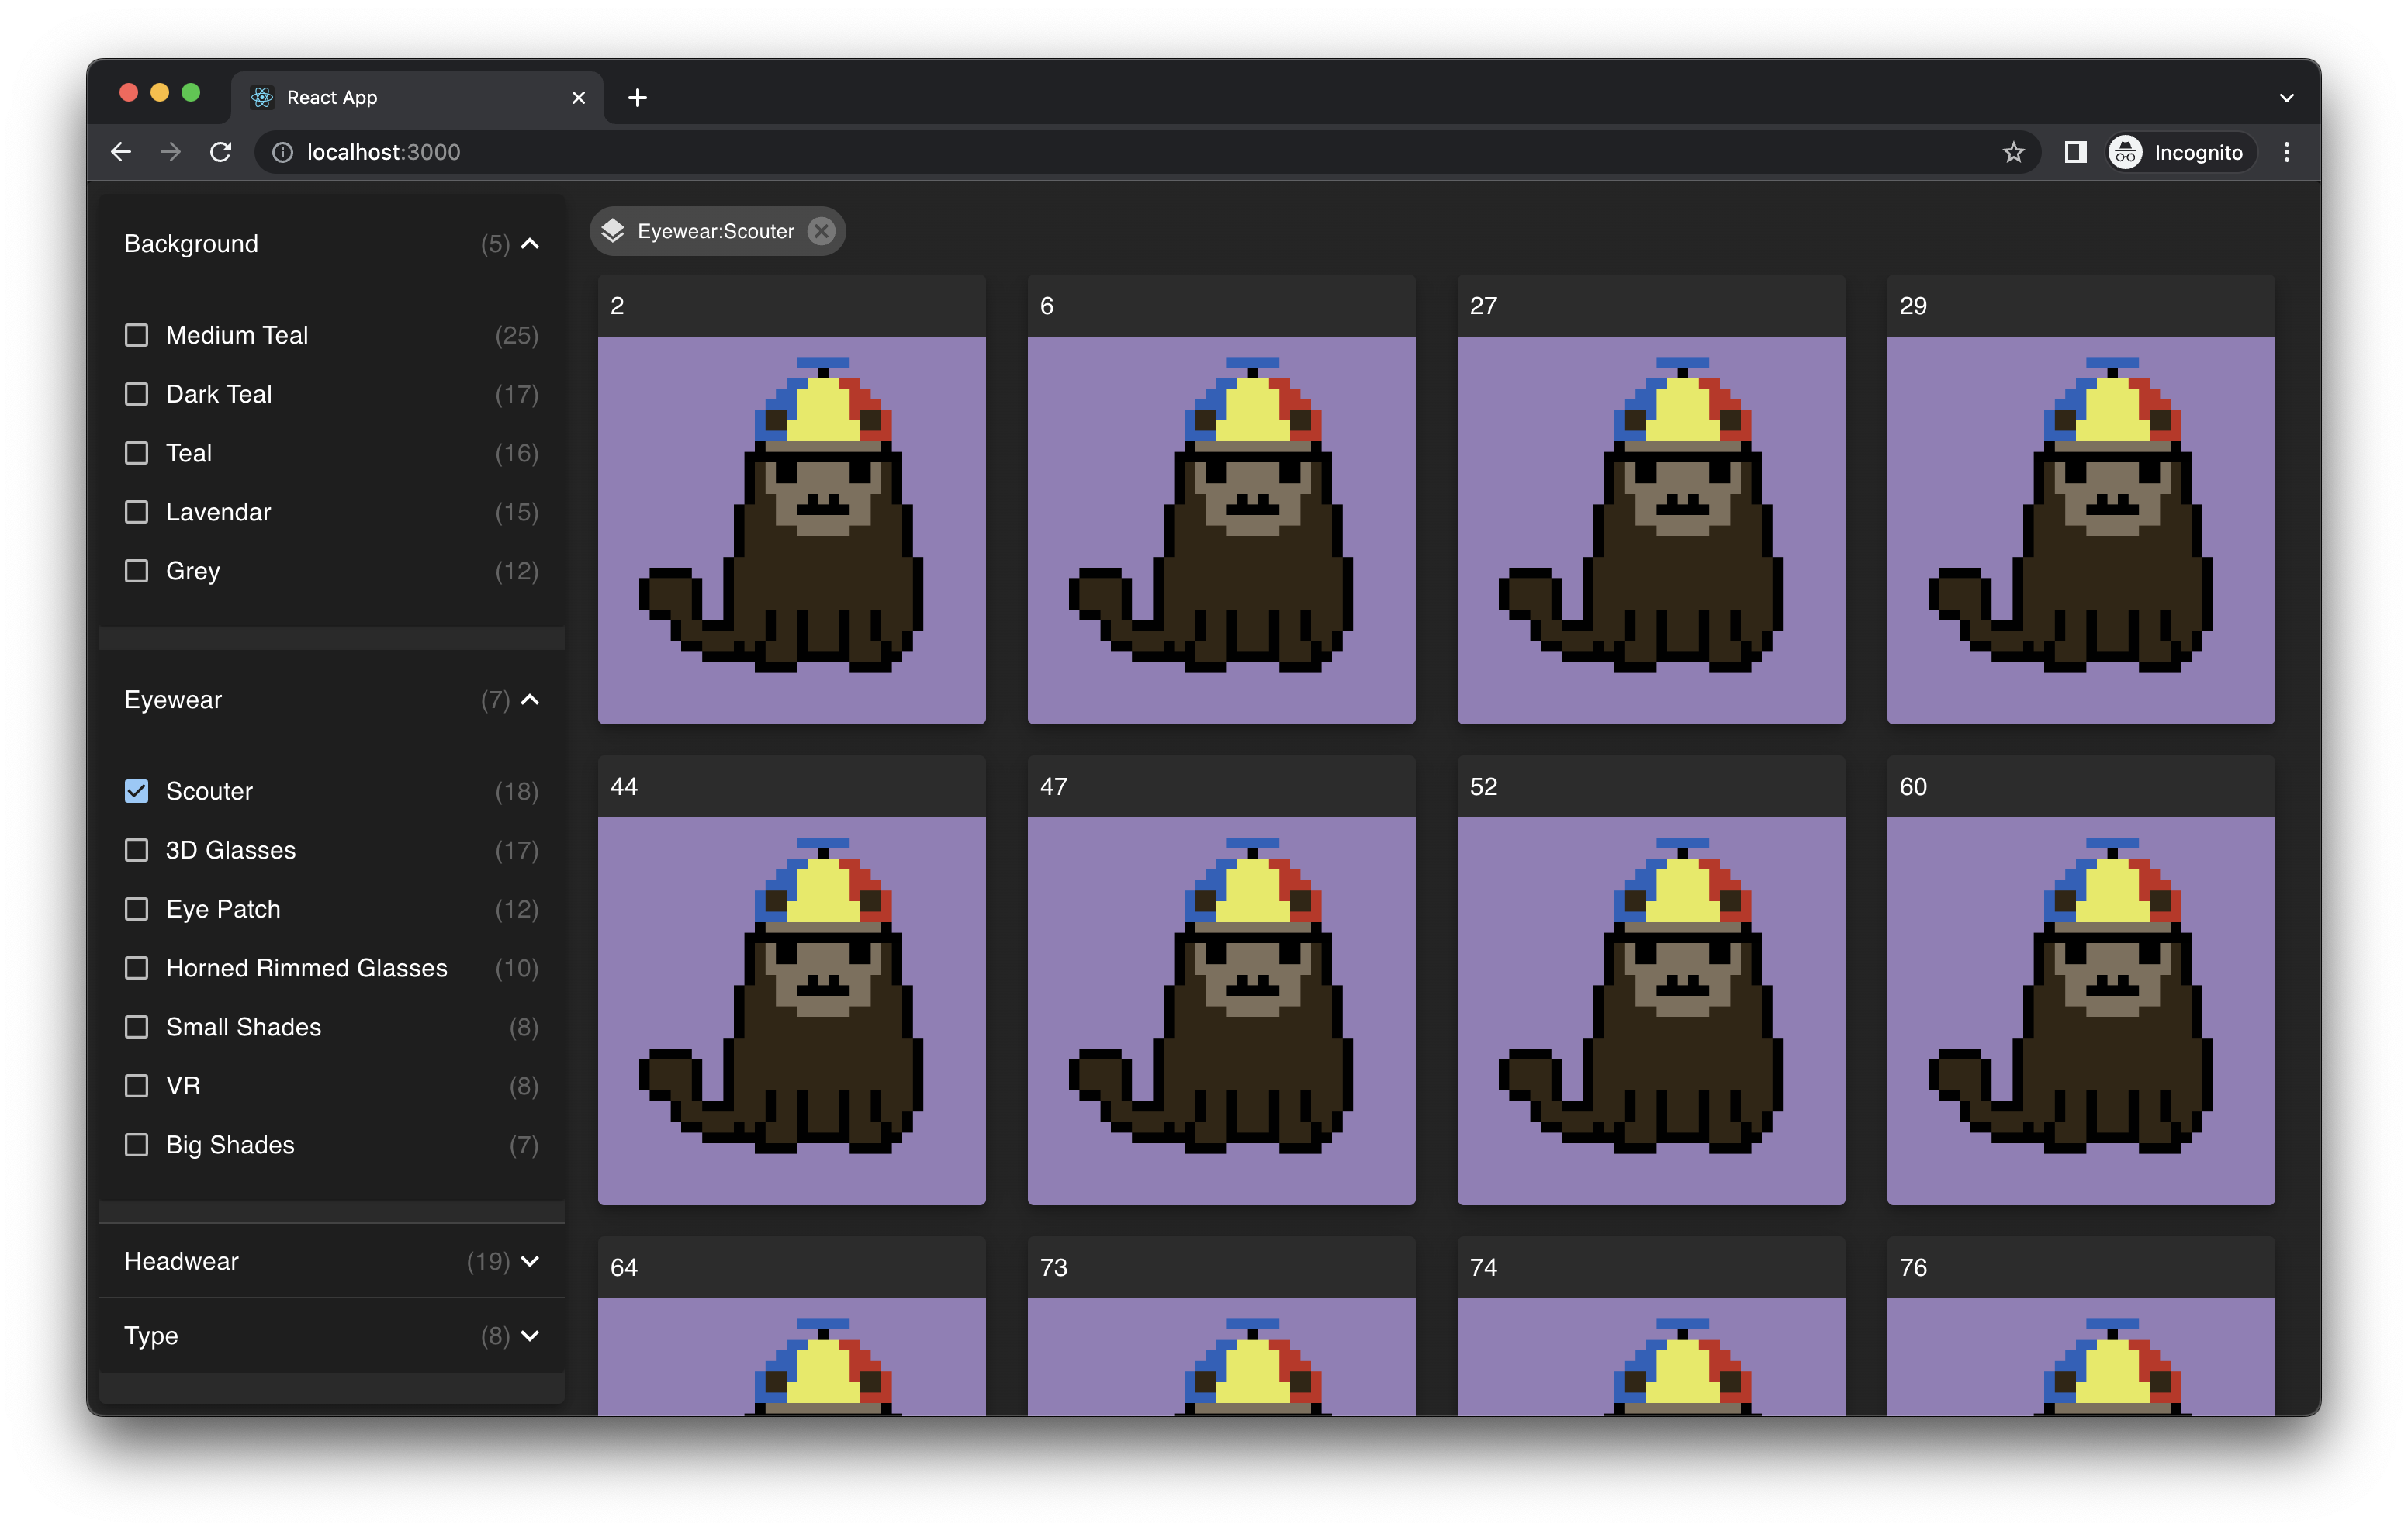This screenshot has width=2408, height=1531.
Task: Click the Incognito profile button
Action: [x=2180, y=152]
